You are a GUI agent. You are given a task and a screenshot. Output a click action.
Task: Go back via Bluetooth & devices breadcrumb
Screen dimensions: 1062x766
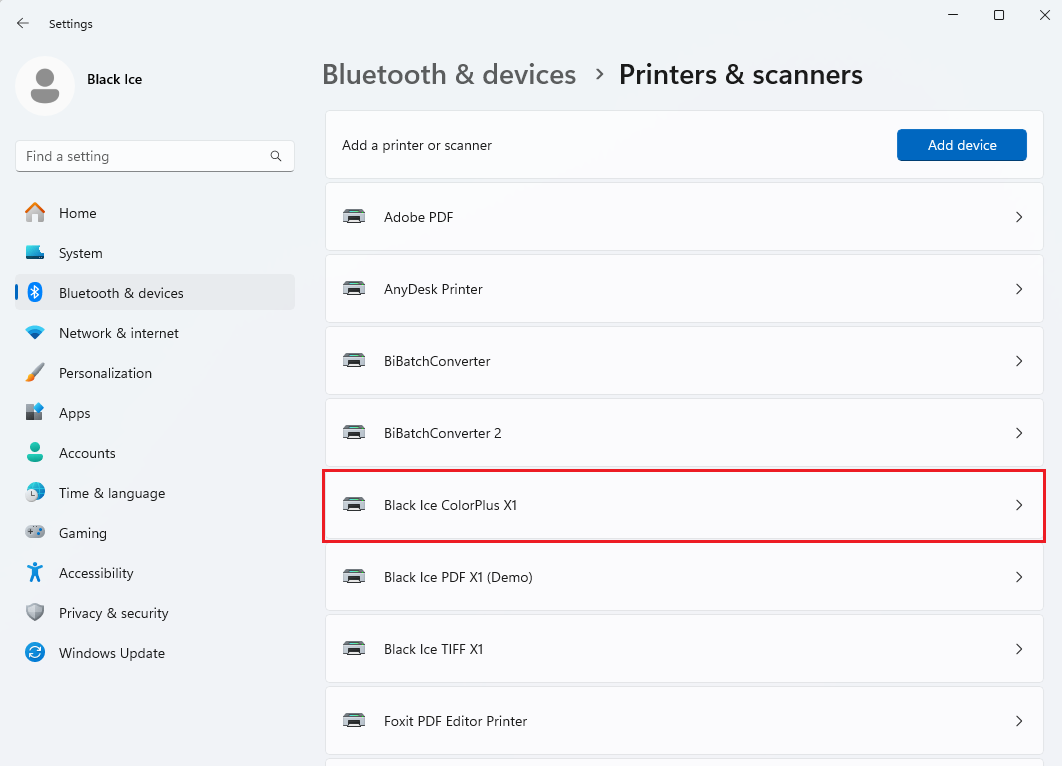coord(449,75)
